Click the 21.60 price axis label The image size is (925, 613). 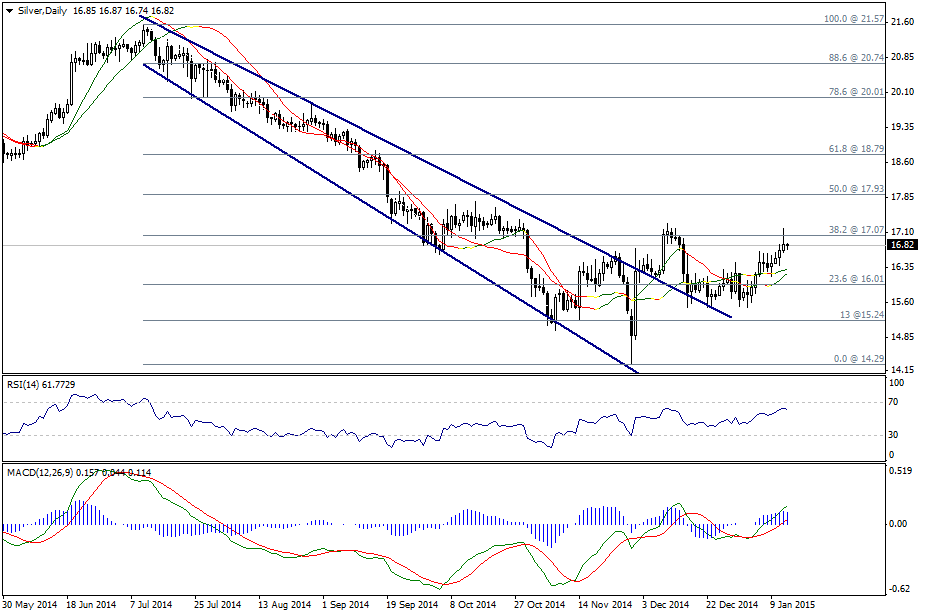tap(902, 22)
